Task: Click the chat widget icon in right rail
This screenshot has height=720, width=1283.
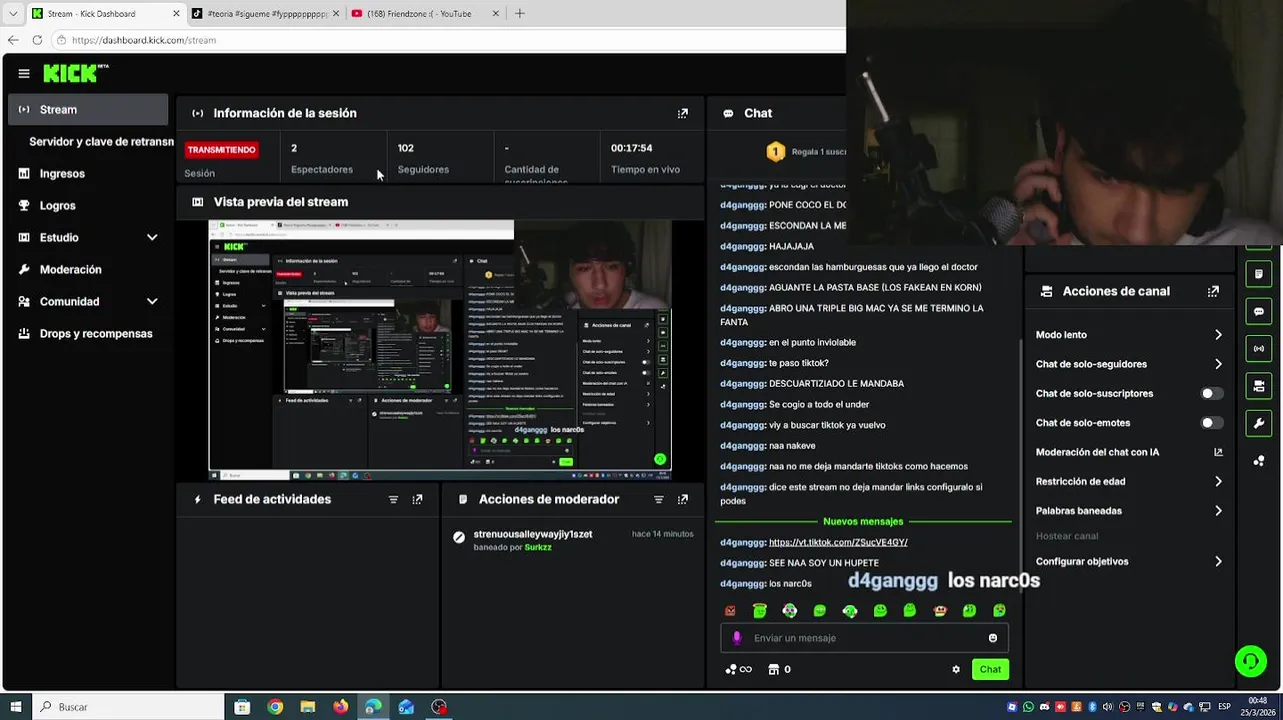Action: pyautogui.click(x=1259, y=312)
